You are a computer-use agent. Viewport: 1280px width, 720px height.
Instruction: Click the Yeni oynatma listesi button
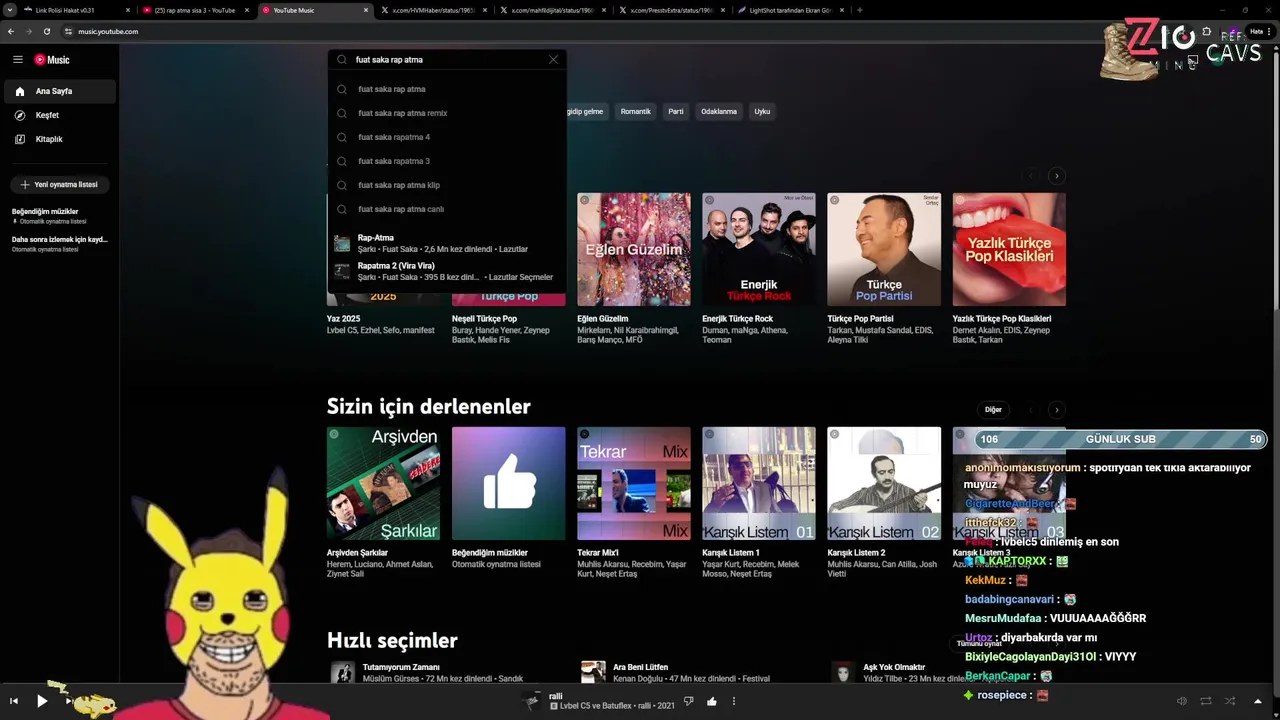[x=60, y=185]
